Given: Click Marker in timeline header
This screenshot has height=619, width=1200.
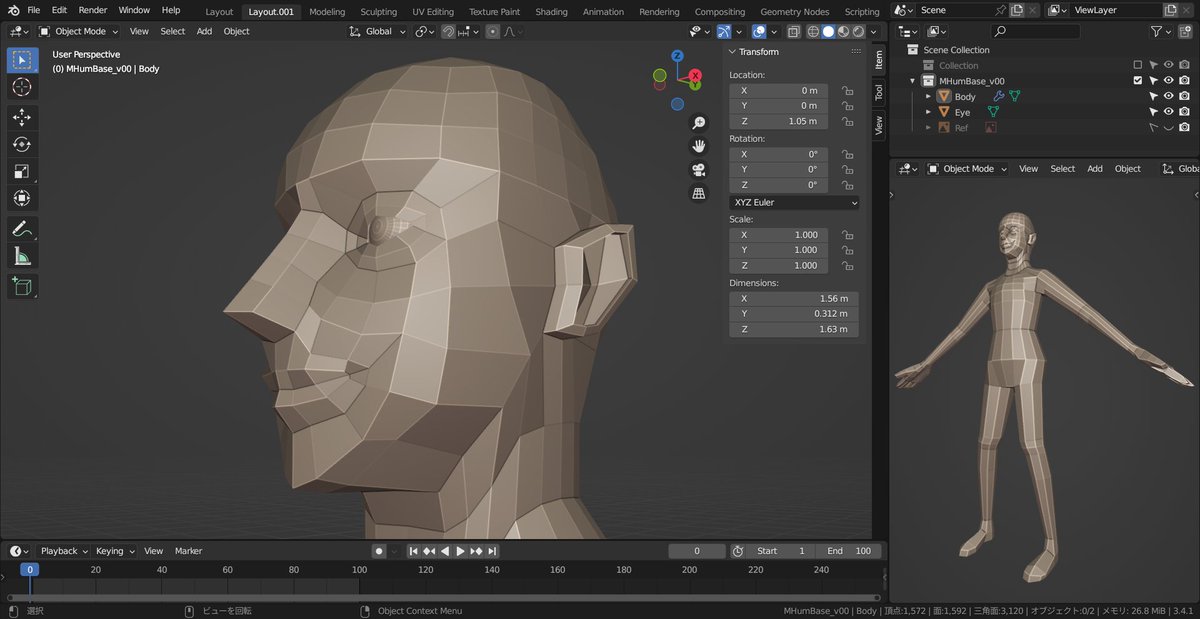Looking at the screenshot, I should click(188, 551).
